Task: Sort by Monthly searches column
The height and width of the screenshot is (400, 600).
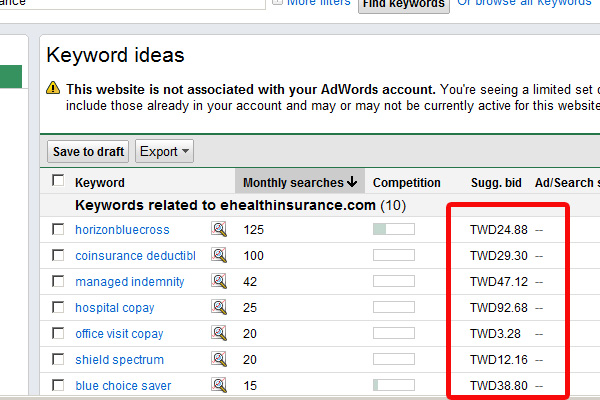Action: click(x=300, y=182)
